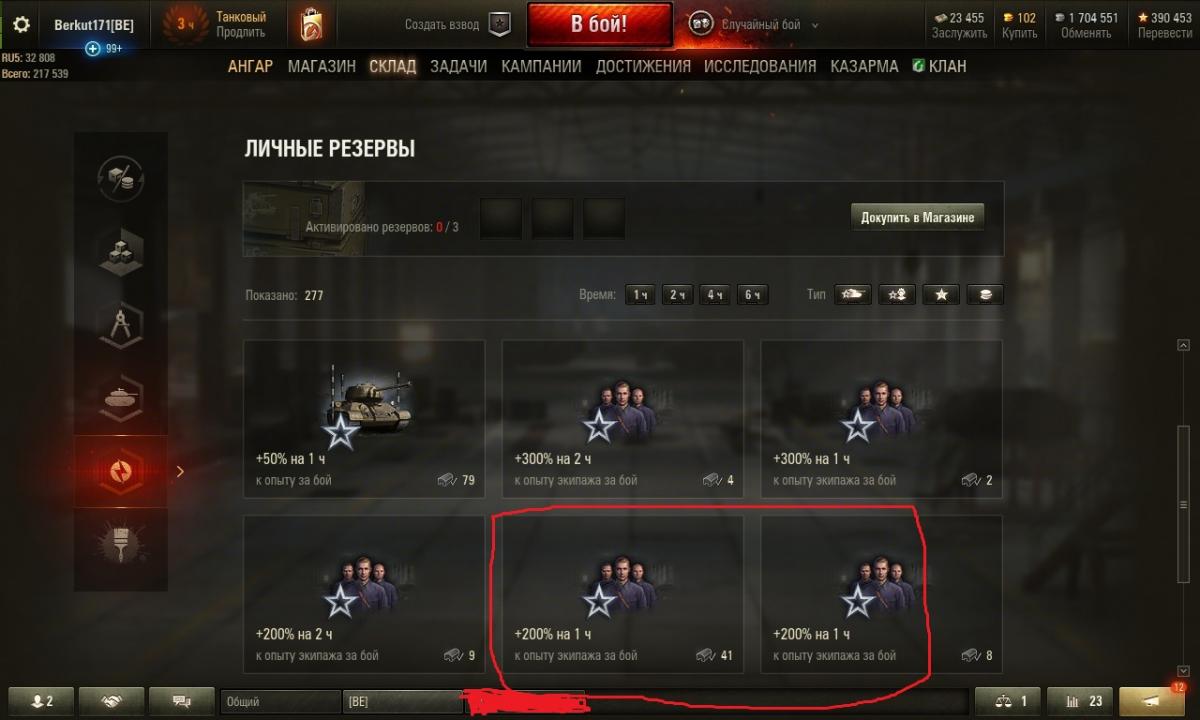This screenshot has width=1200, height=720.
Task: Switch to the ИССЛЕДОВАНИЯ tab
Action: (x=760, y=66)
